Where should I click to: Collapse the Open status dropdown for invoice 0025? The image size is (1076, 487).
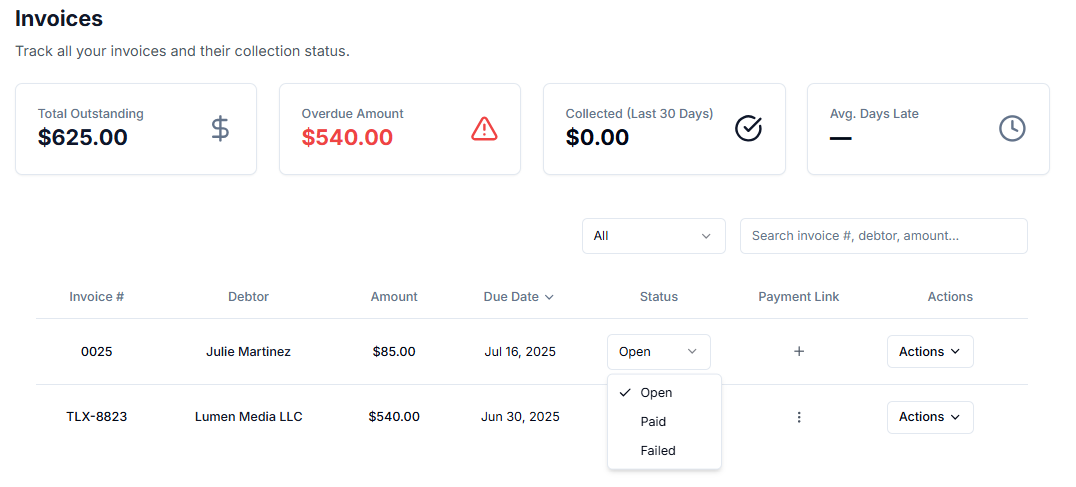(x=658, y=352)
